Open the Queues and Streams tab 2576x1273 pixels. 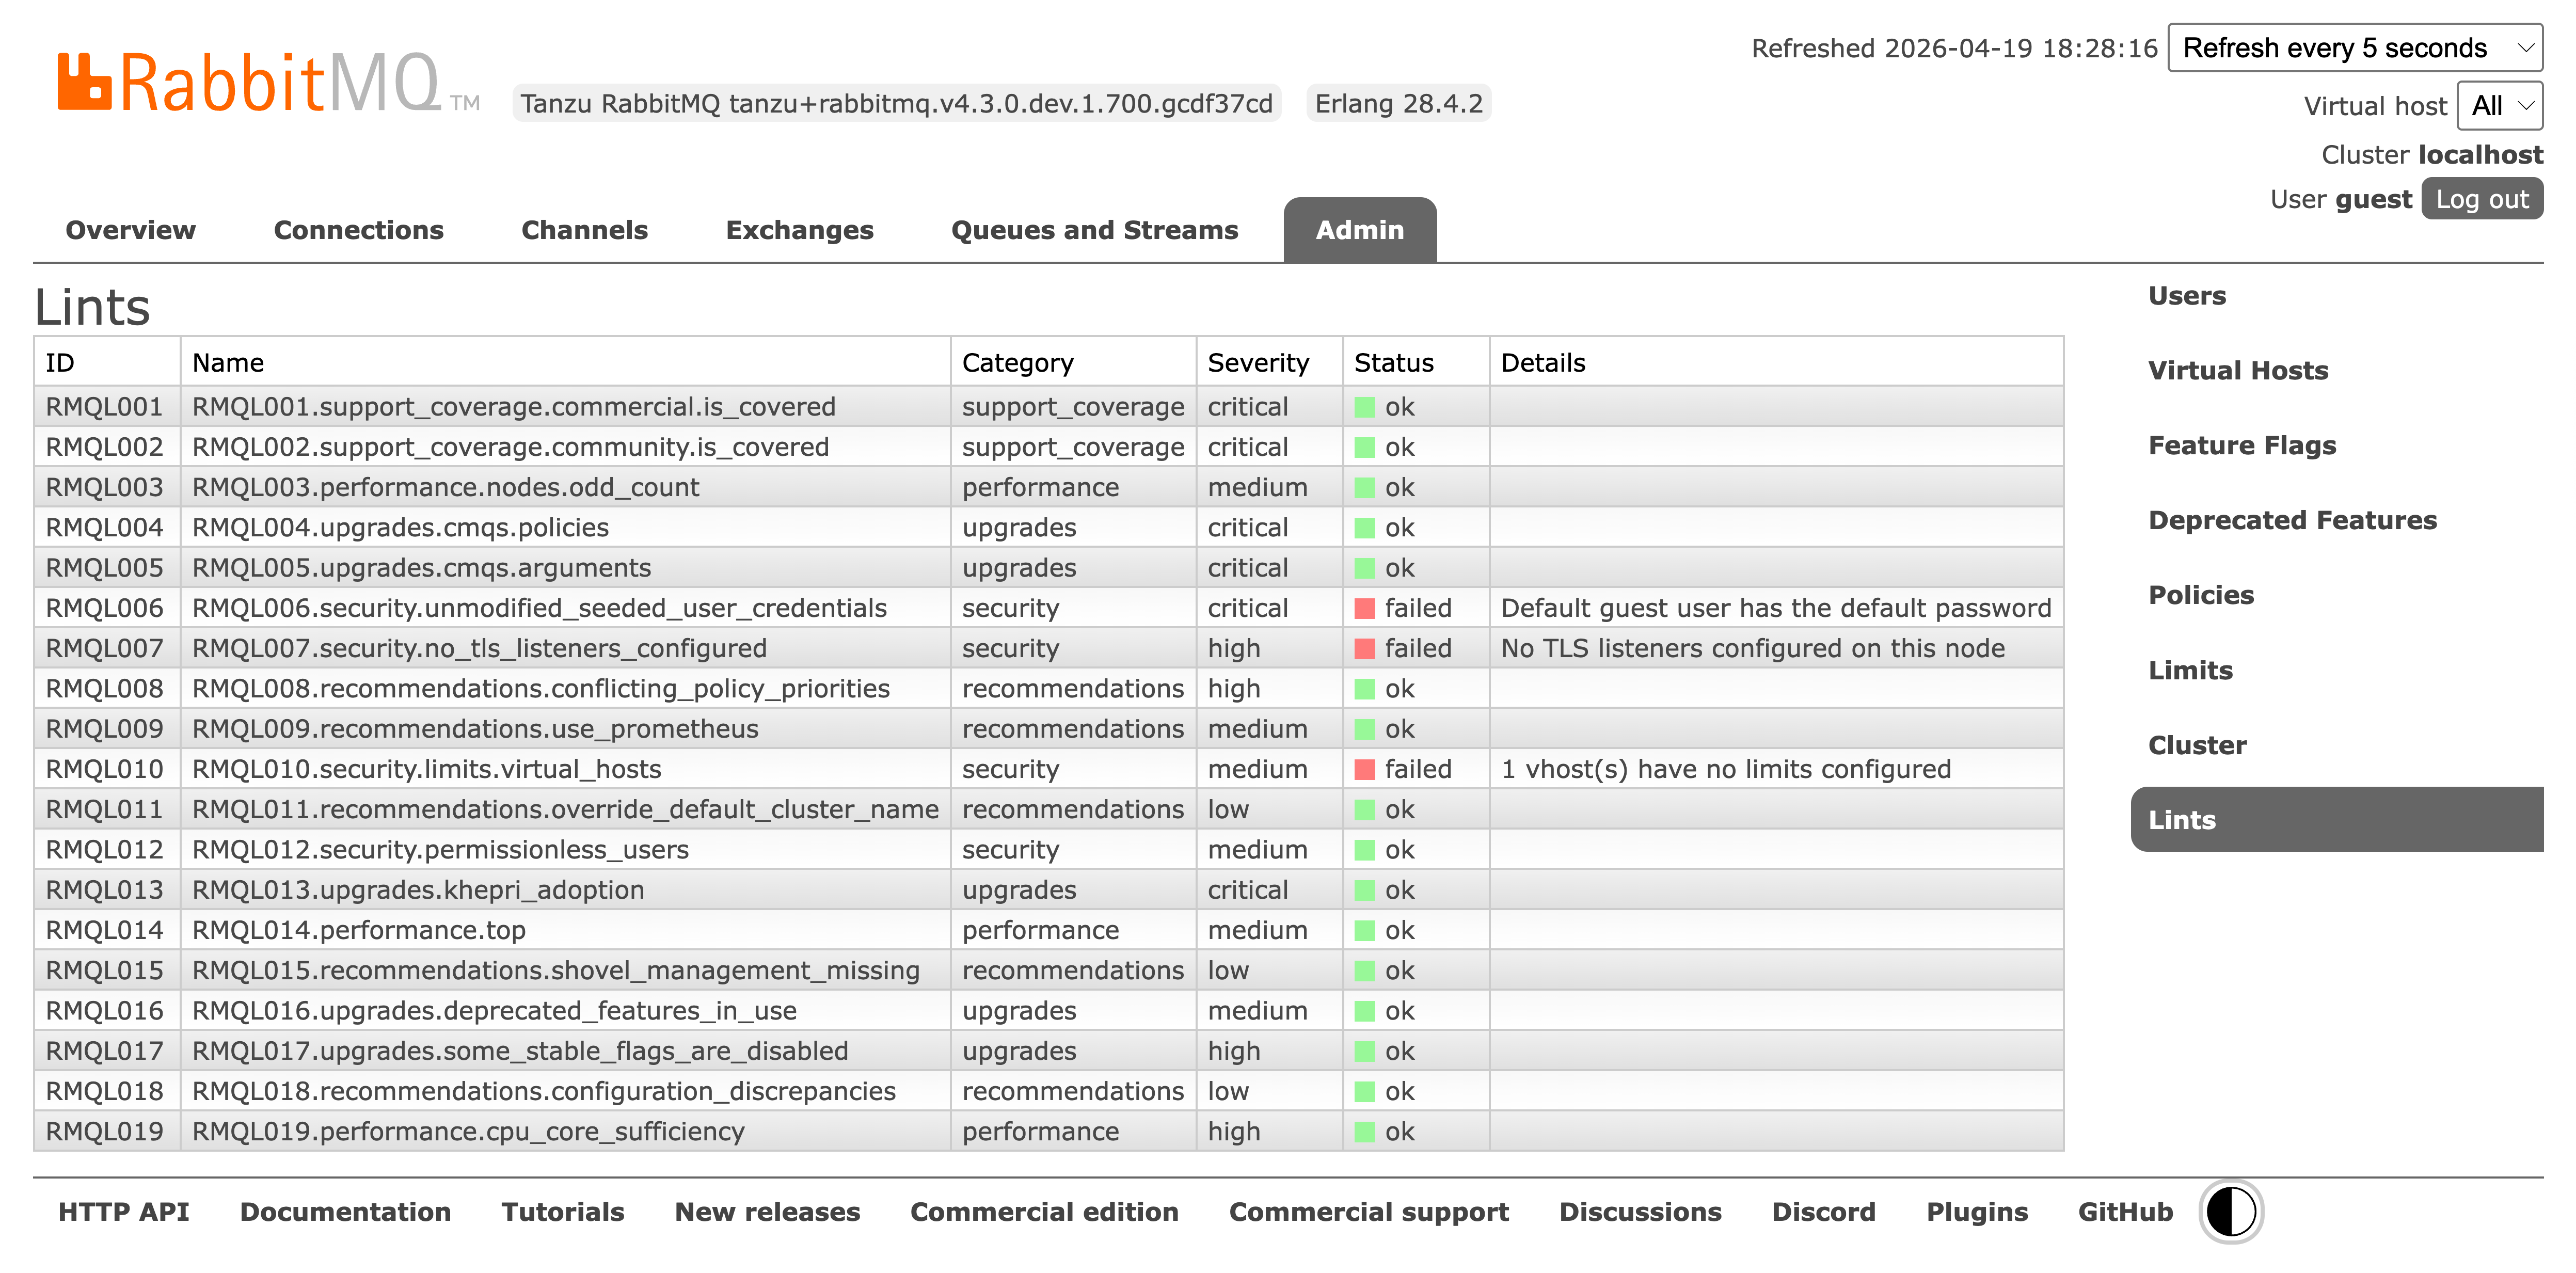[1094, 230]
